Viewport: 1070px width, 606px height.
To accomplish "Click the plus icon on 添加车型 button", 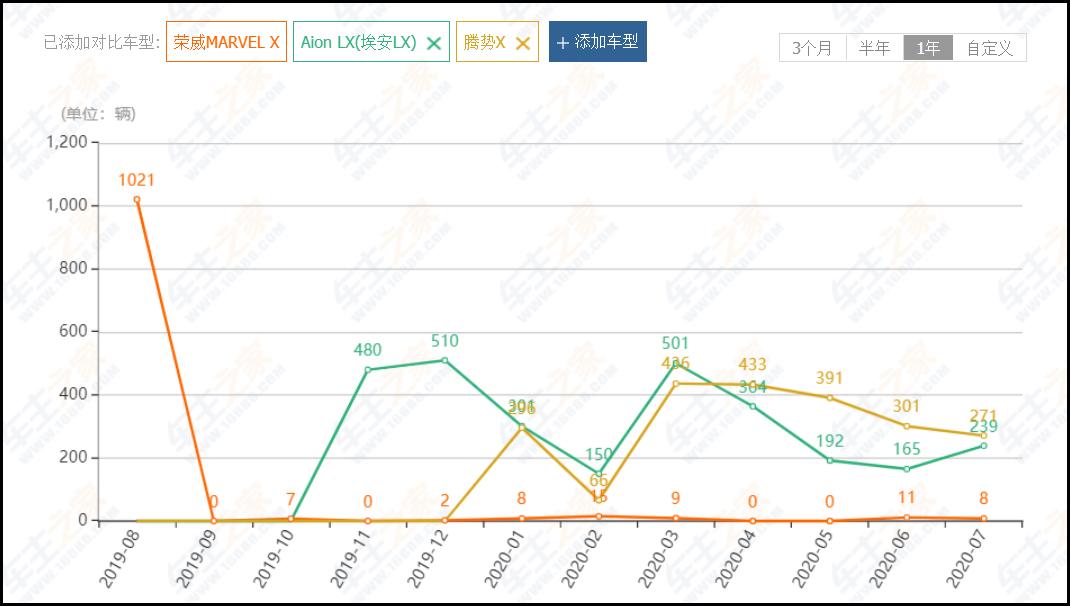I will pyautogui.click(x=562, y=42).
